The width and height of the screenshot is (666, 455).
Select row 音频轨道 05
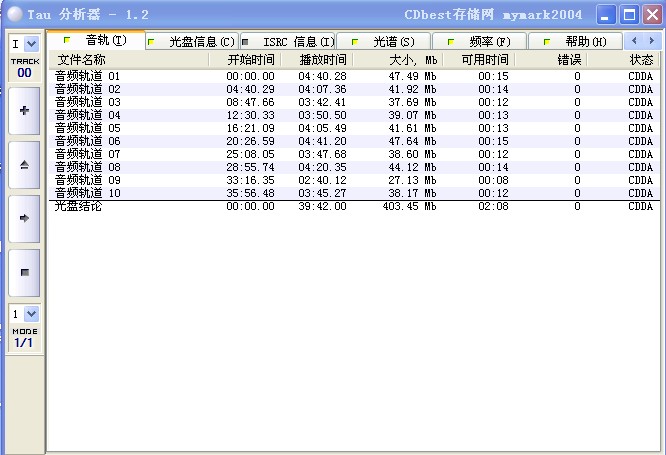click(x=354, y=128)
